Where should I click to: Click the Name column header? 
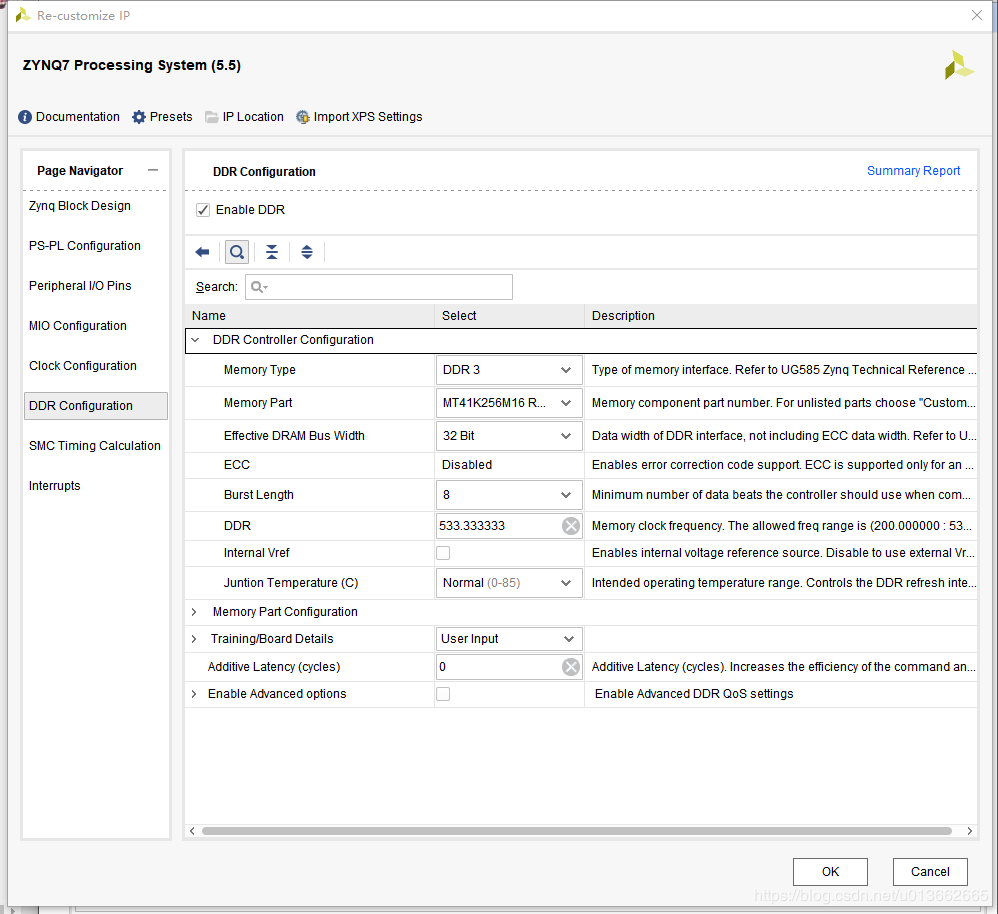[x=310, y=316]
